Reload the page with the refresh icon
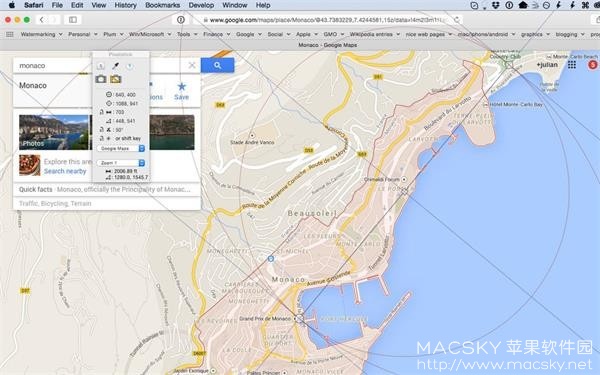The image size is (600, 375). point(456,20)
